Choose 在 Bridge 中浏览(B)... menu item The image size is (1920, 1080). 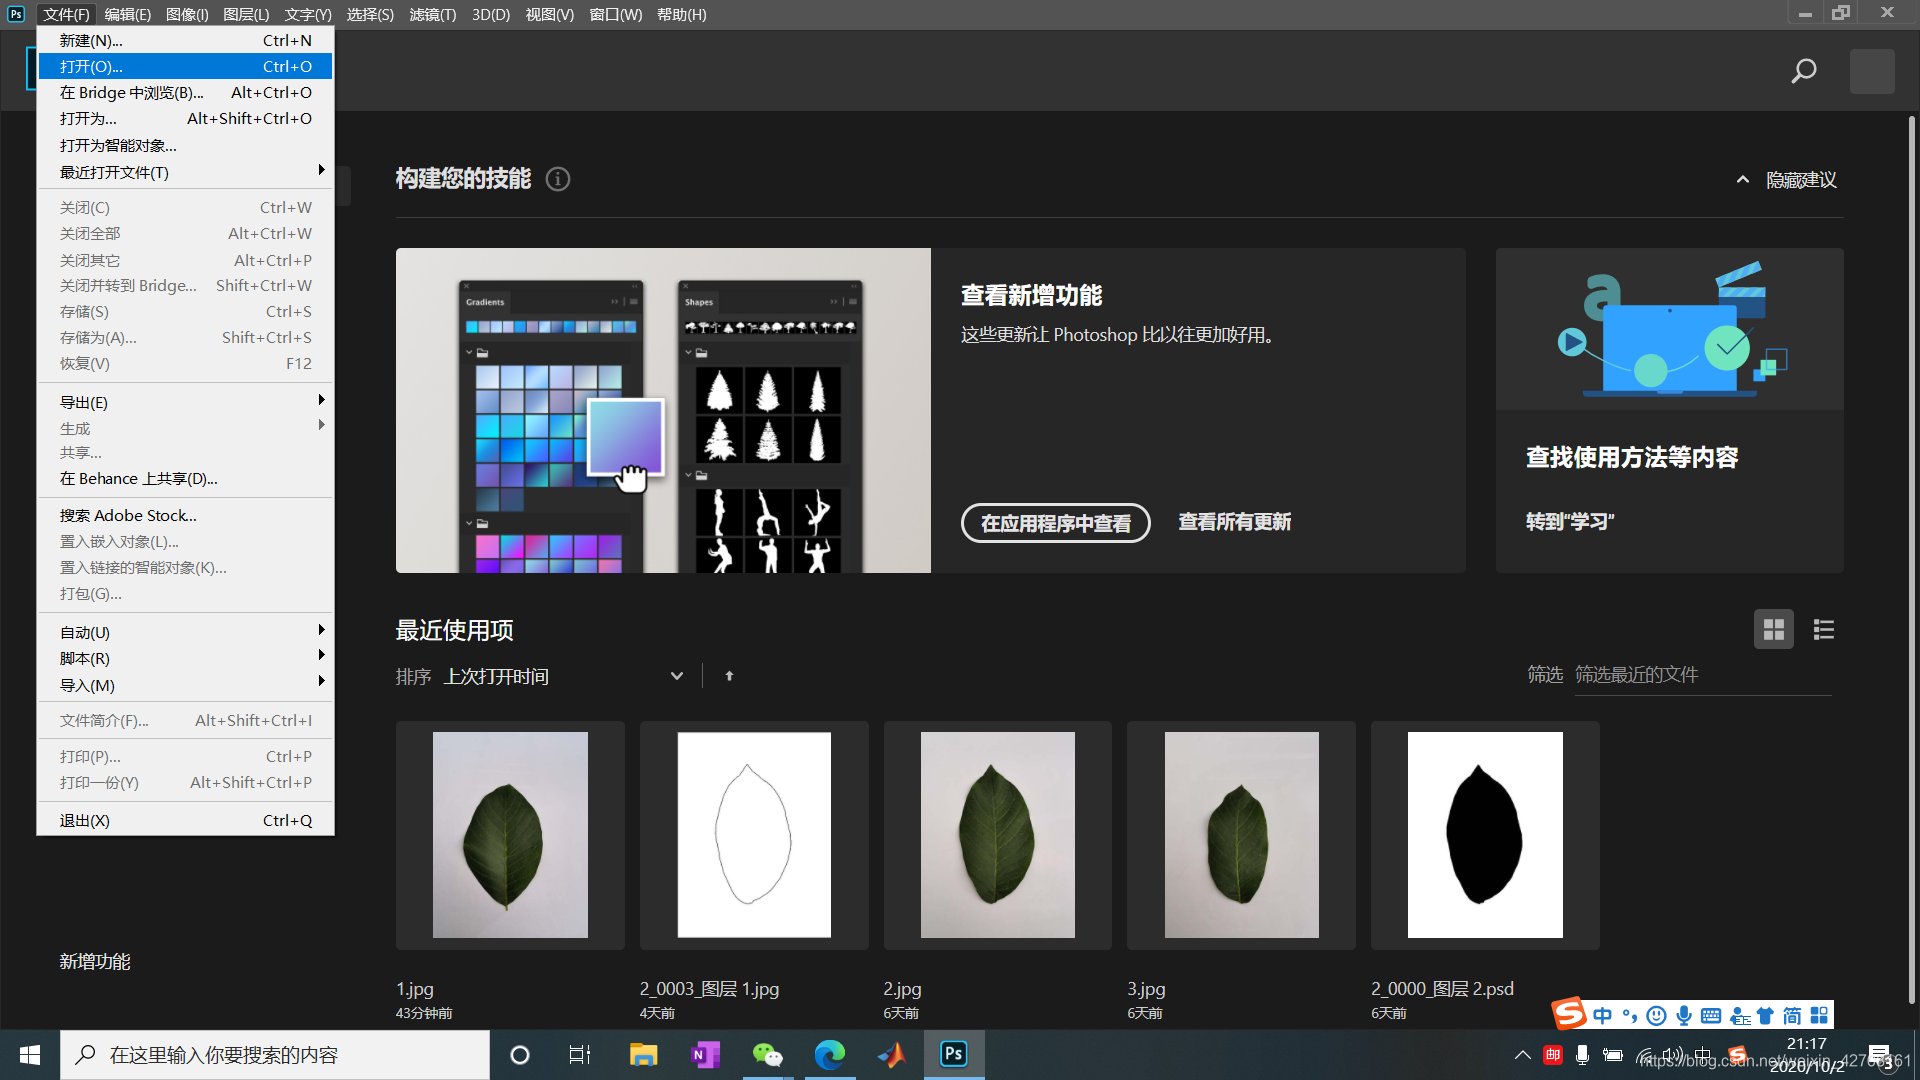(185, 92)
